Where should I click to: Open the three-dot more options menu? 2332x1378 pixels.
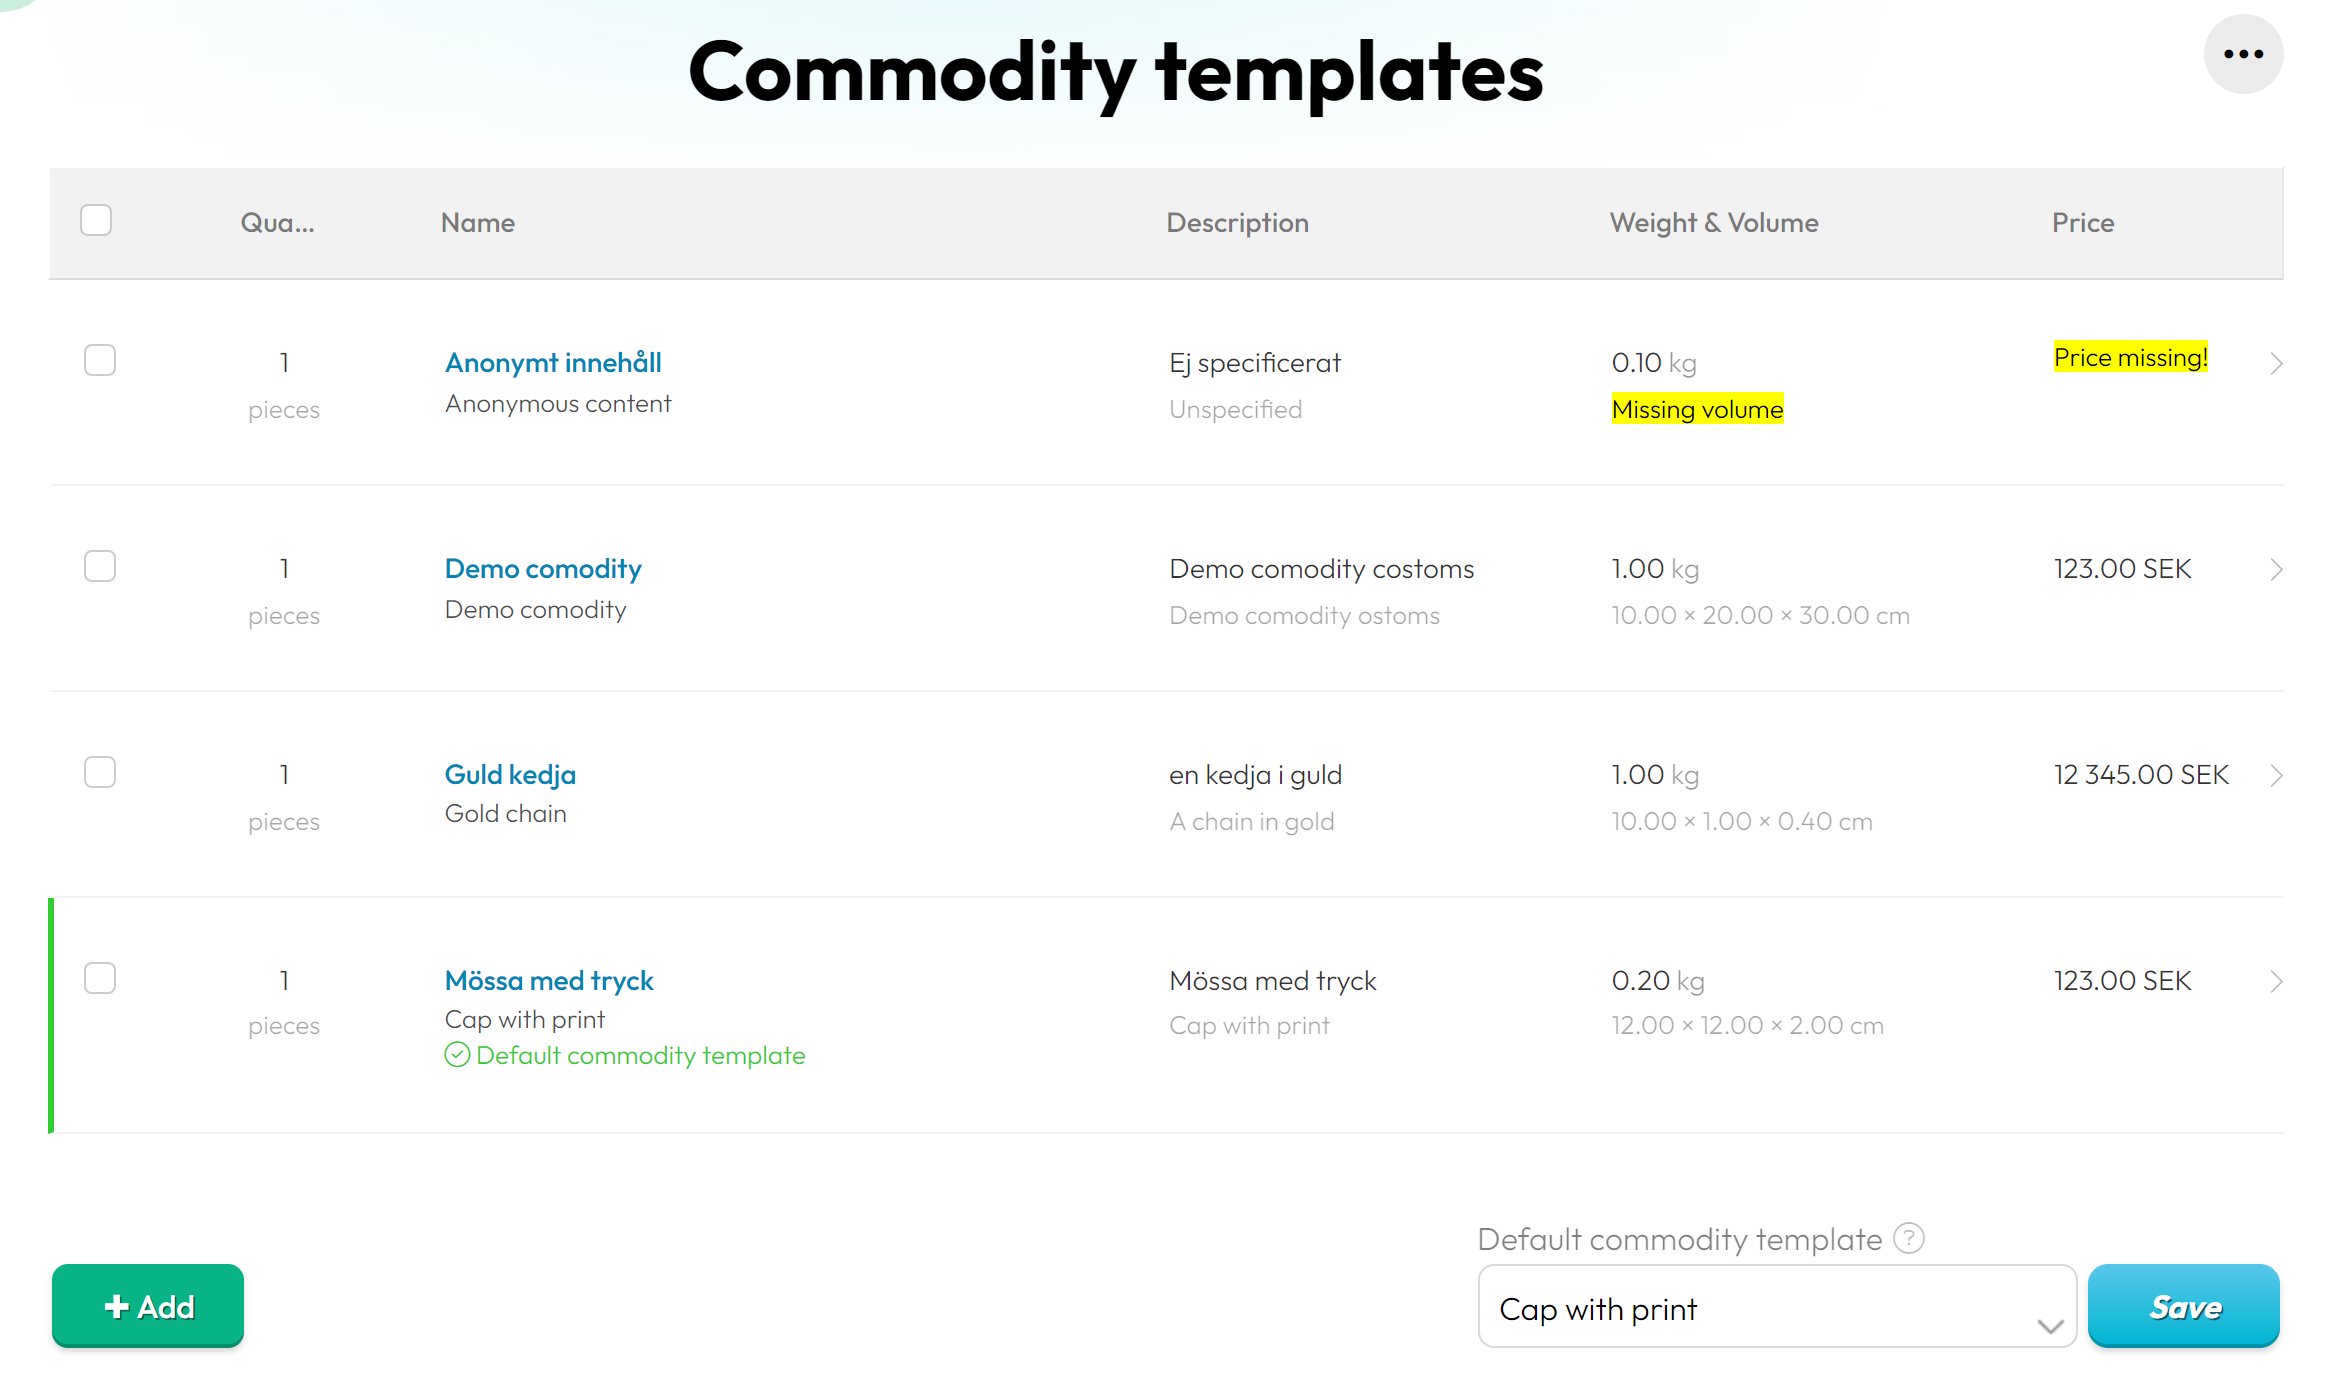2243,55
